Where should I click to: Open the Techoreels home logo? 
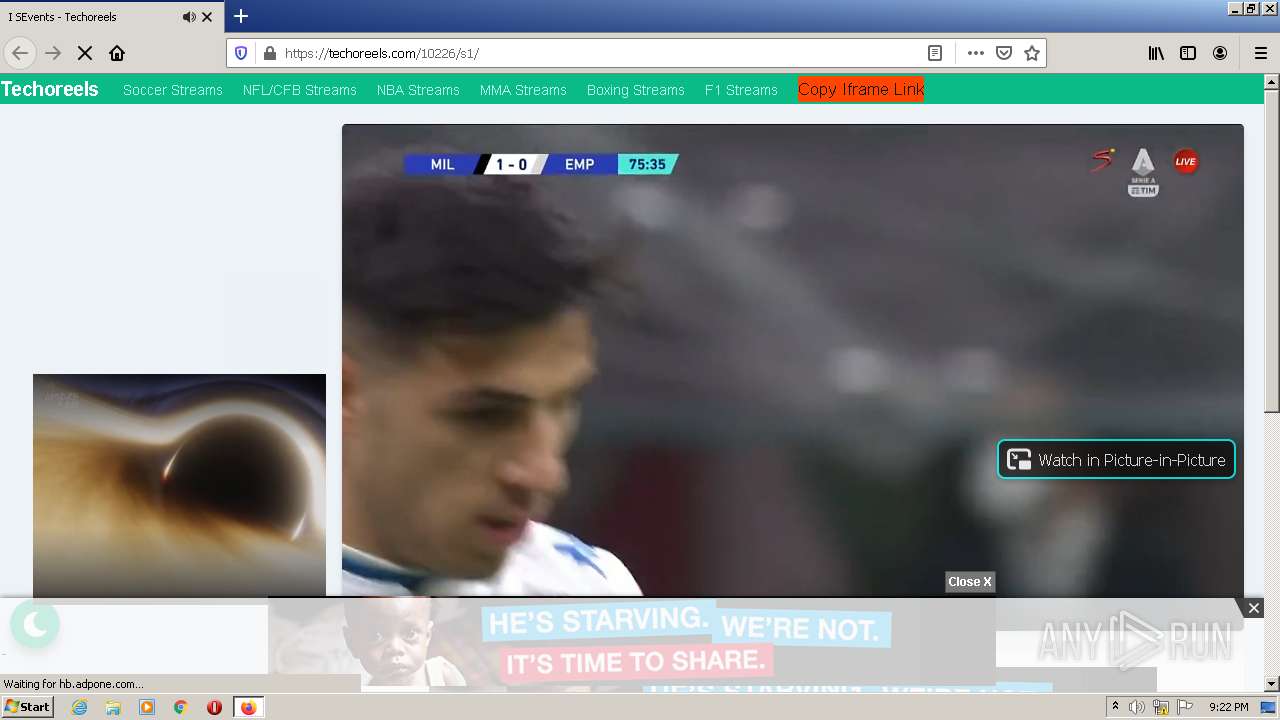tap(50, 89)
